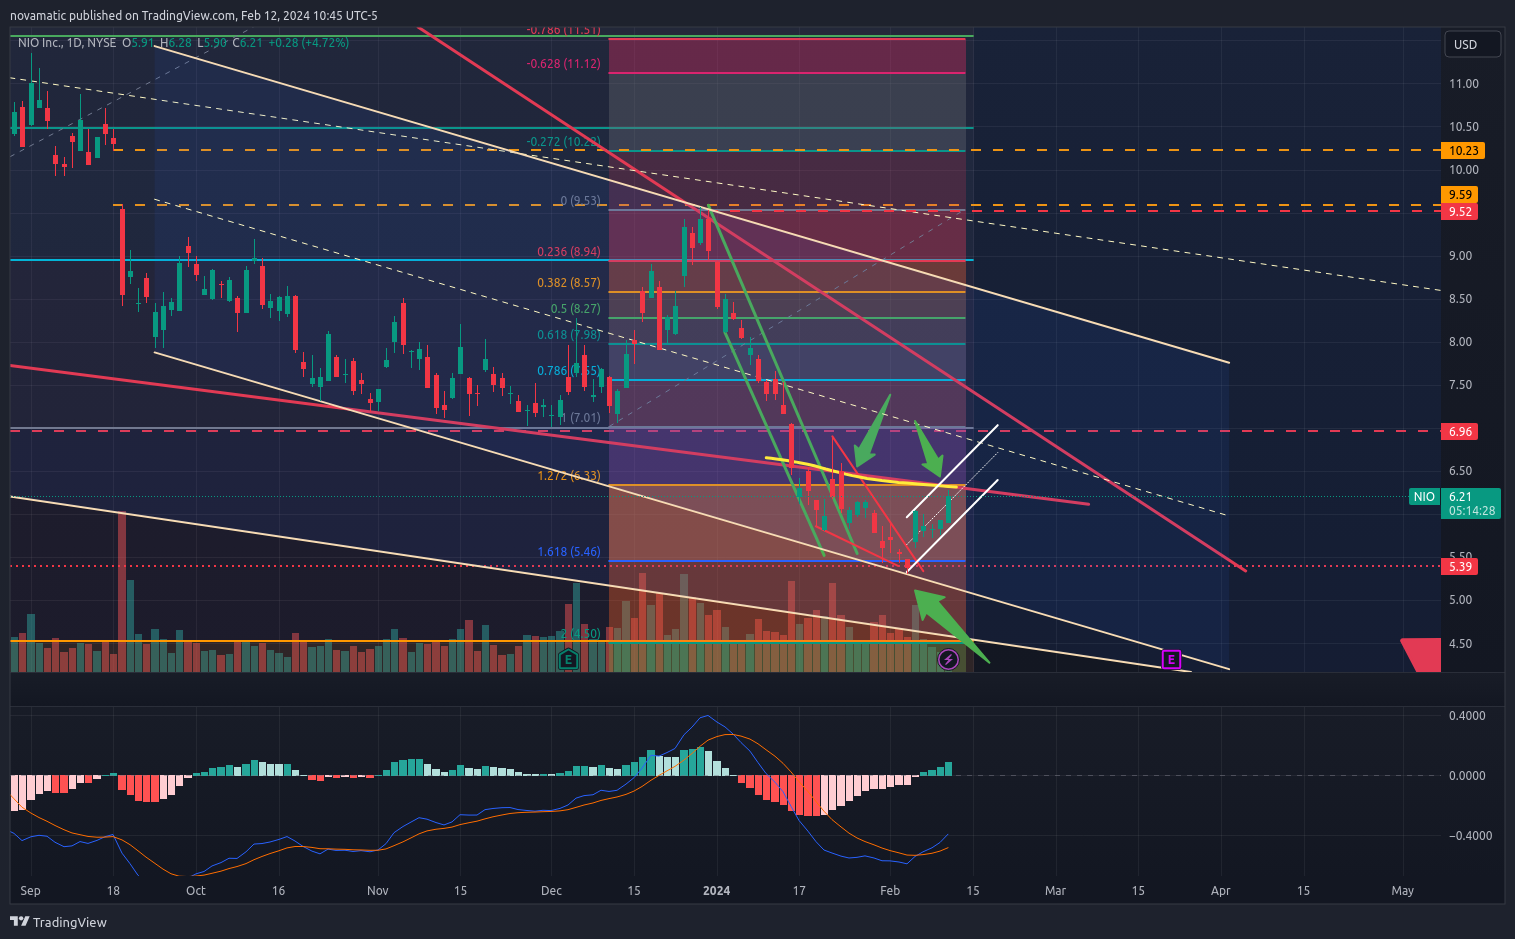
Task: Click the Nov label on time axis
Action: pos(378,891)
